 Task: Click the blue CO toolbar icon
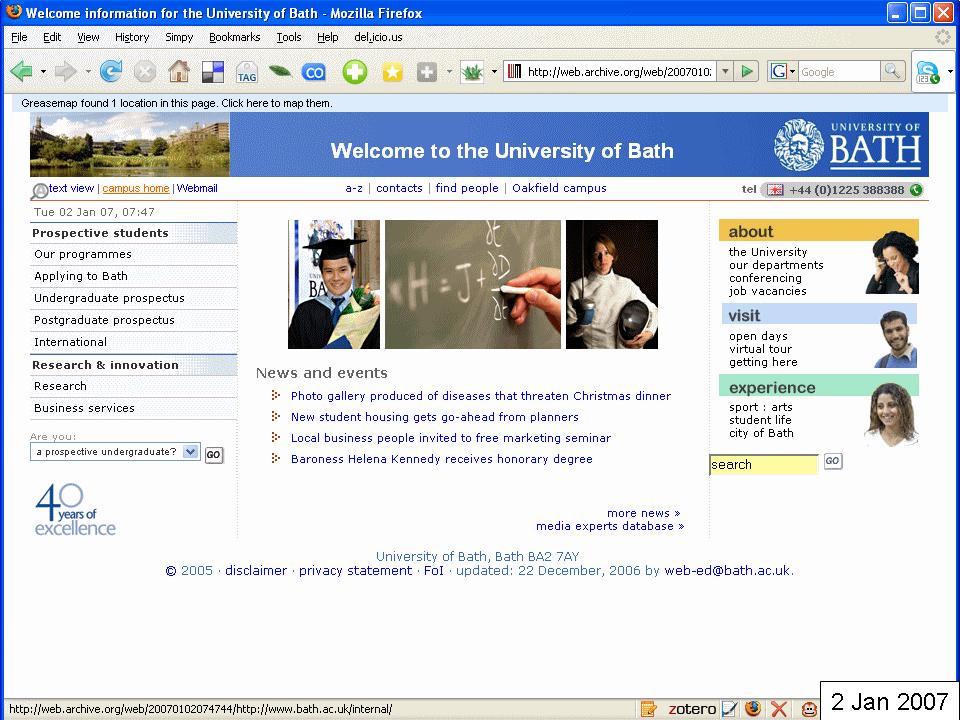pos(314,72)
